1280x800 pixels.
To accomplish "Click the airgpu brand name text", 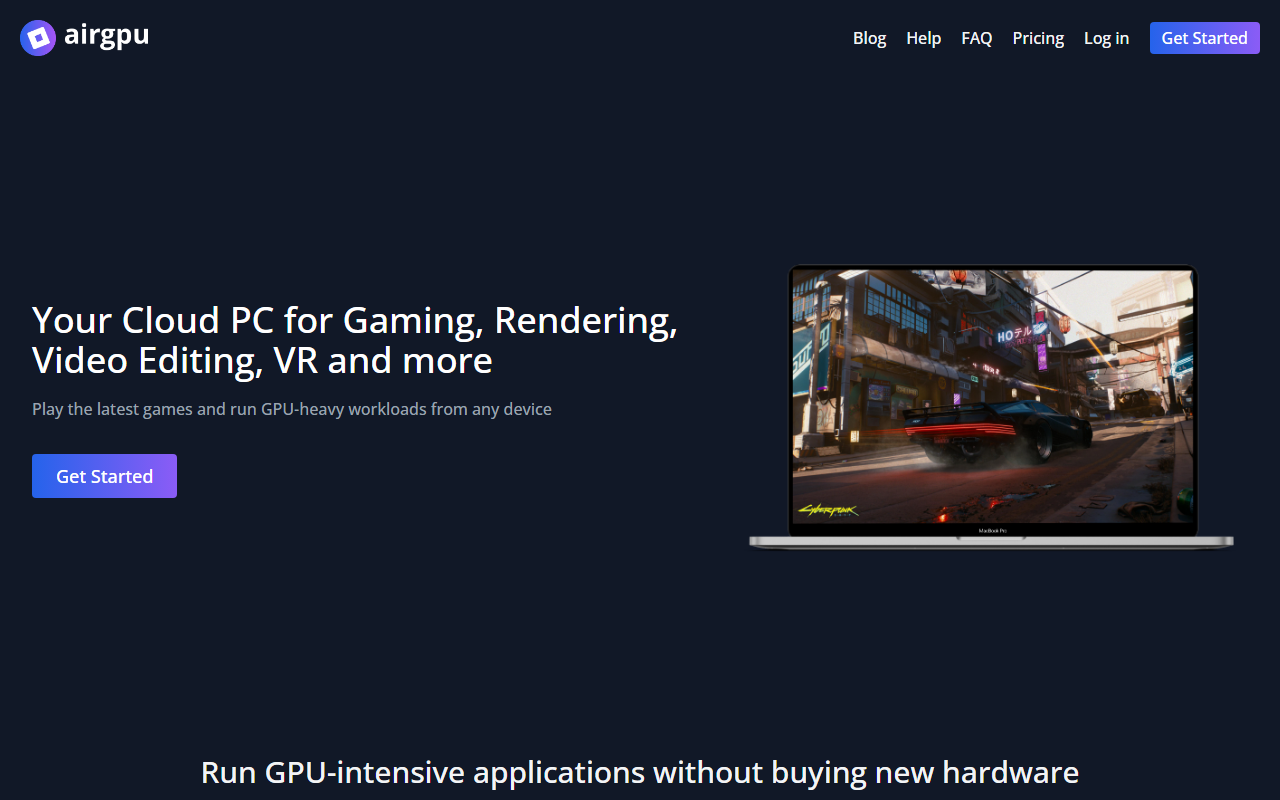I will (x=106, y=37).
